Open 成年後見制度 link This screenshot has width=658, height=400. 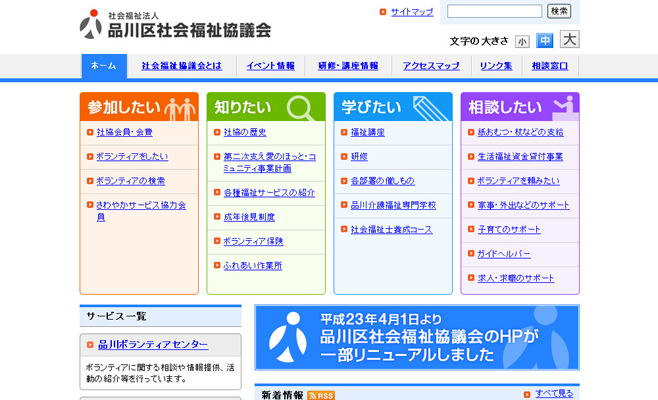(x=249, y=217)
